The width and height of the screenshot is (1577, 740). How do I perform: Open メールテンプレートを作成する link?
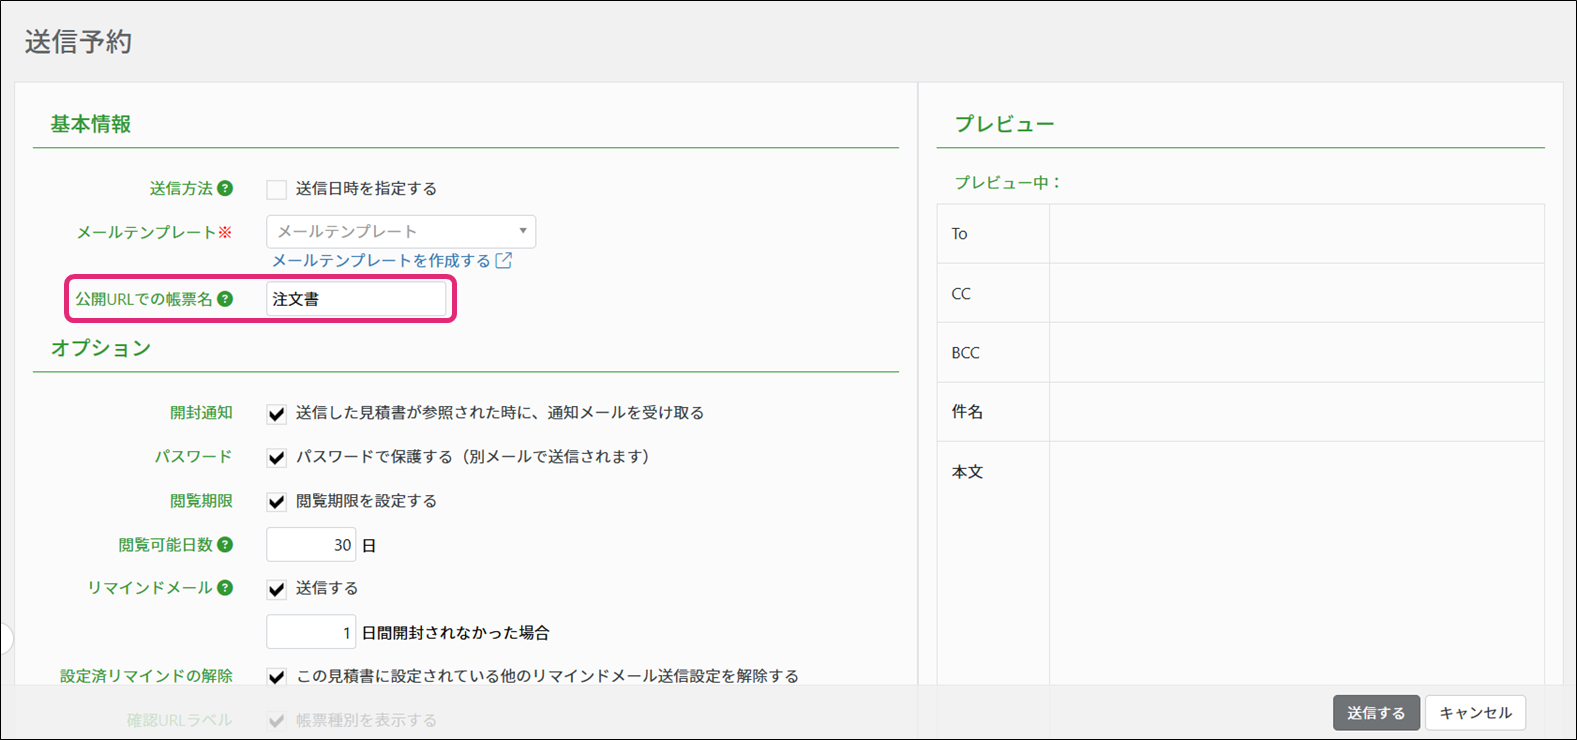tap(381, 261)
